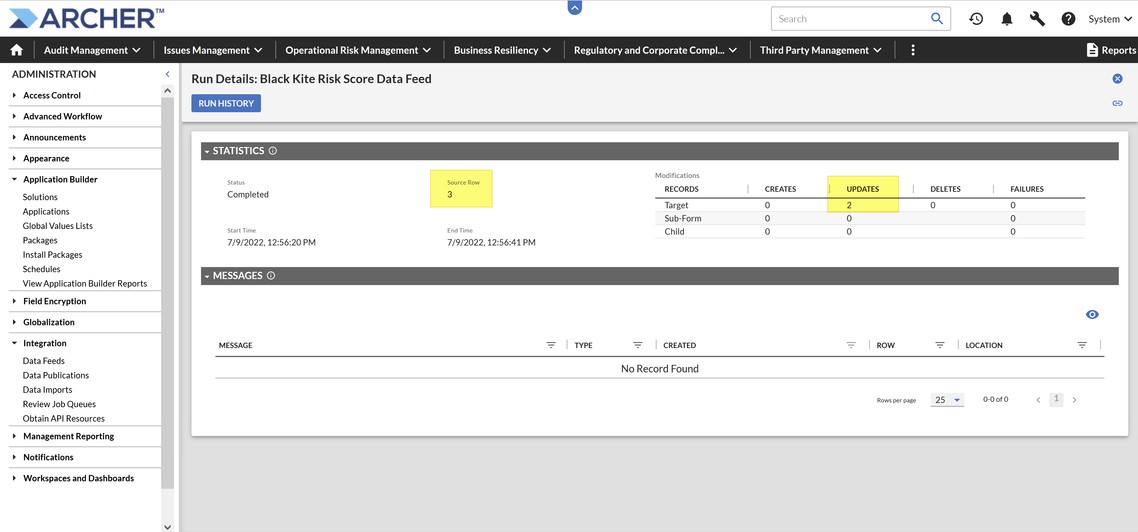Copy the page link icon
1138x532 pixels.
tap(1118, 103)
